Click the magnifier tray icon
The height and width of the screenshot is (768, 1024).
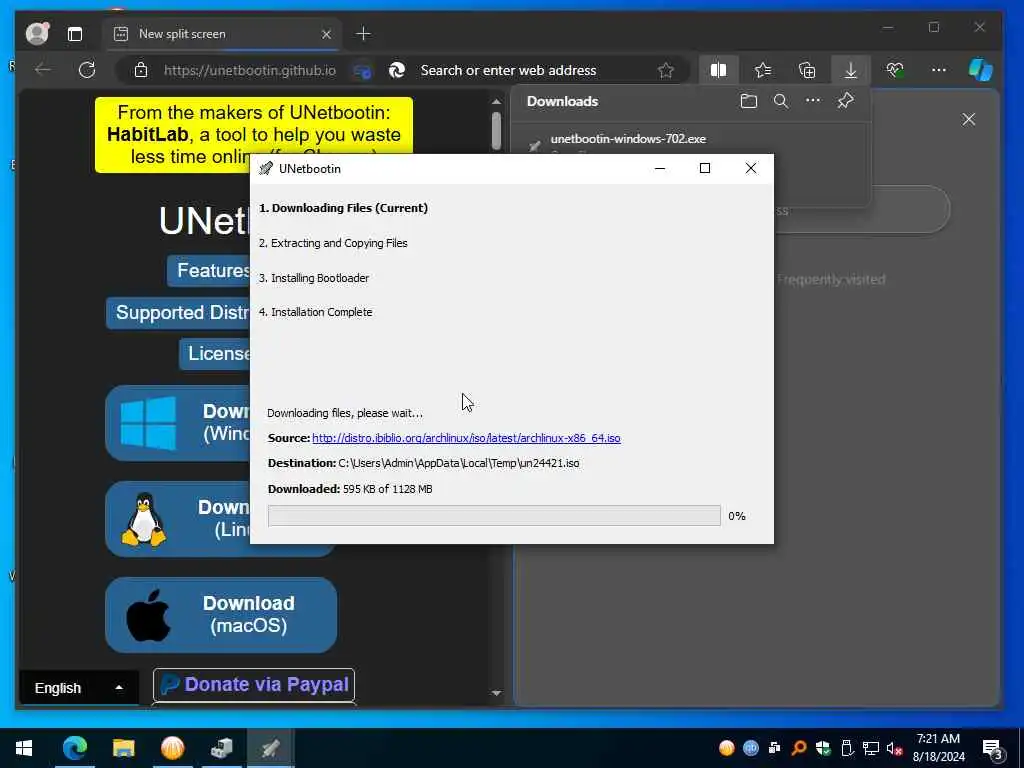coord(799,748)
